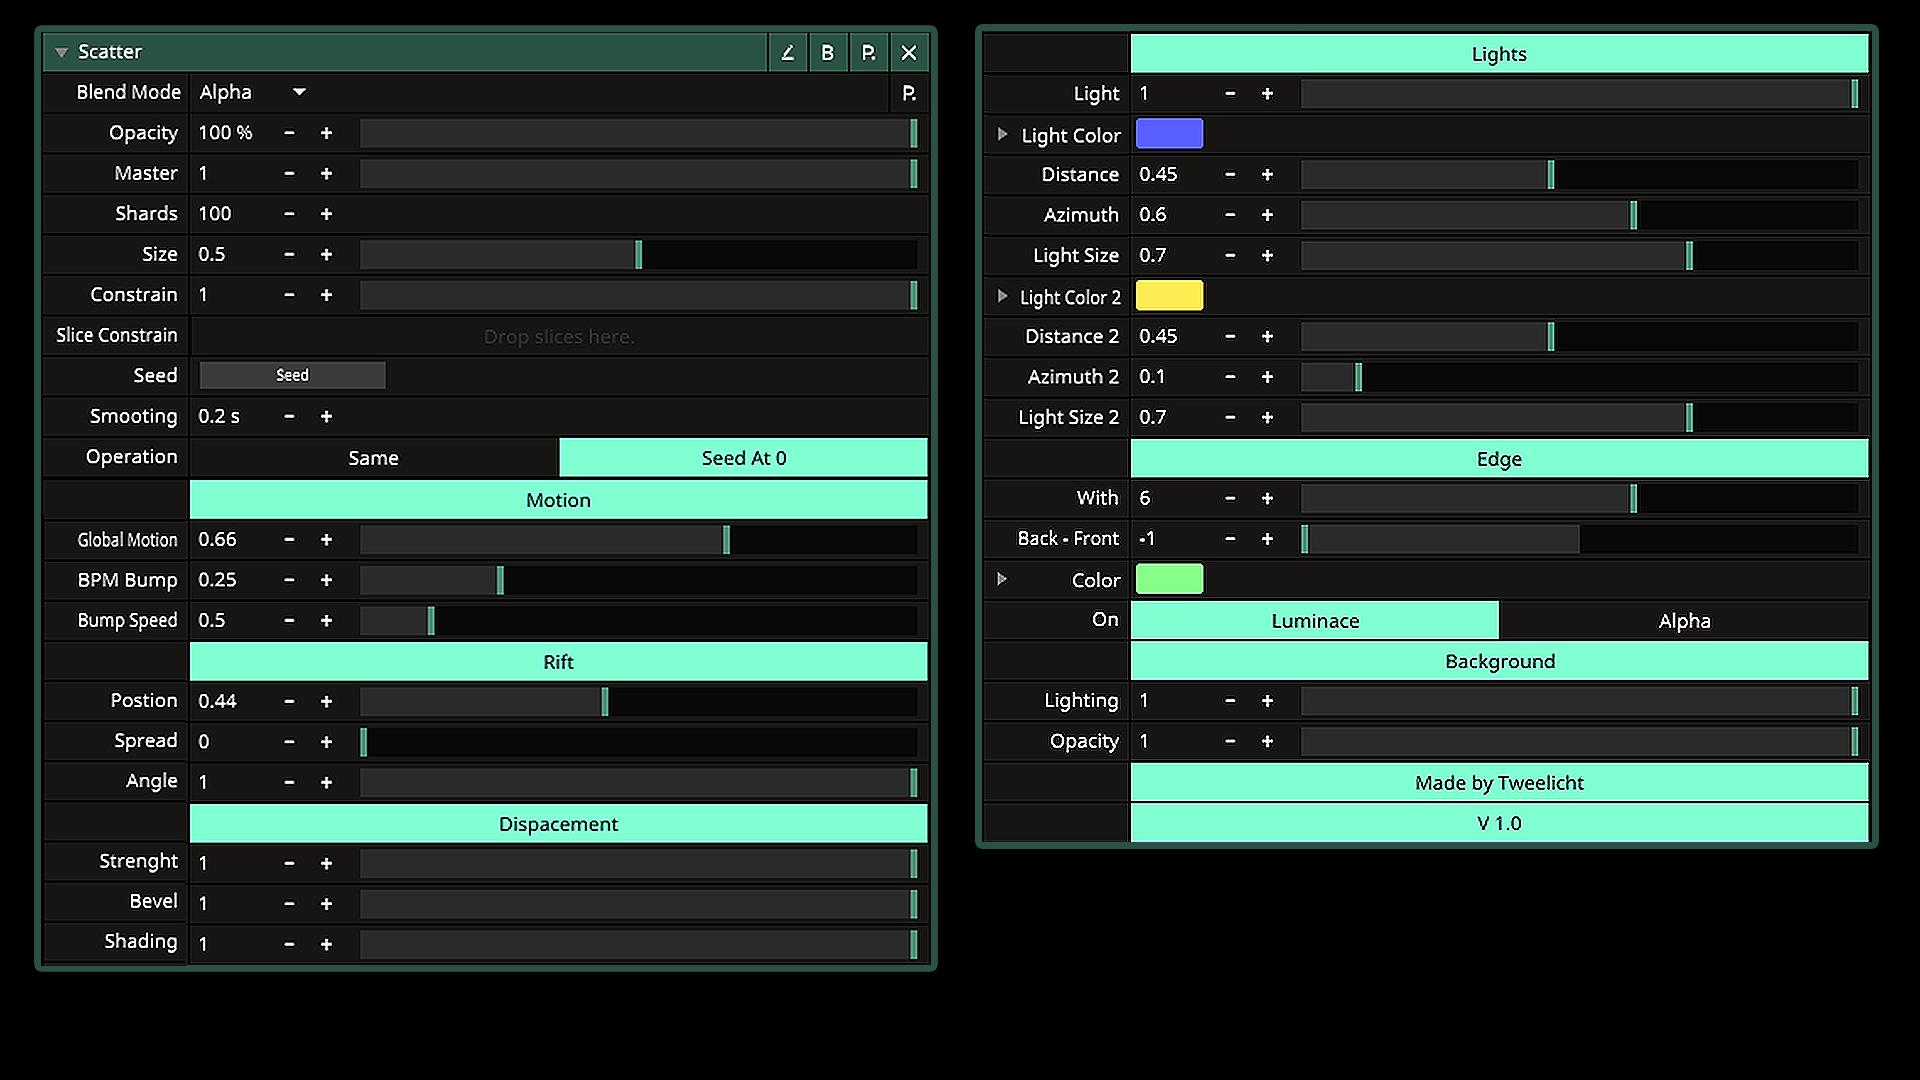Decrease Edge With value using minus
Screen dimensions: 1920x1080
pyautogui.click(x=1230, y=498)
